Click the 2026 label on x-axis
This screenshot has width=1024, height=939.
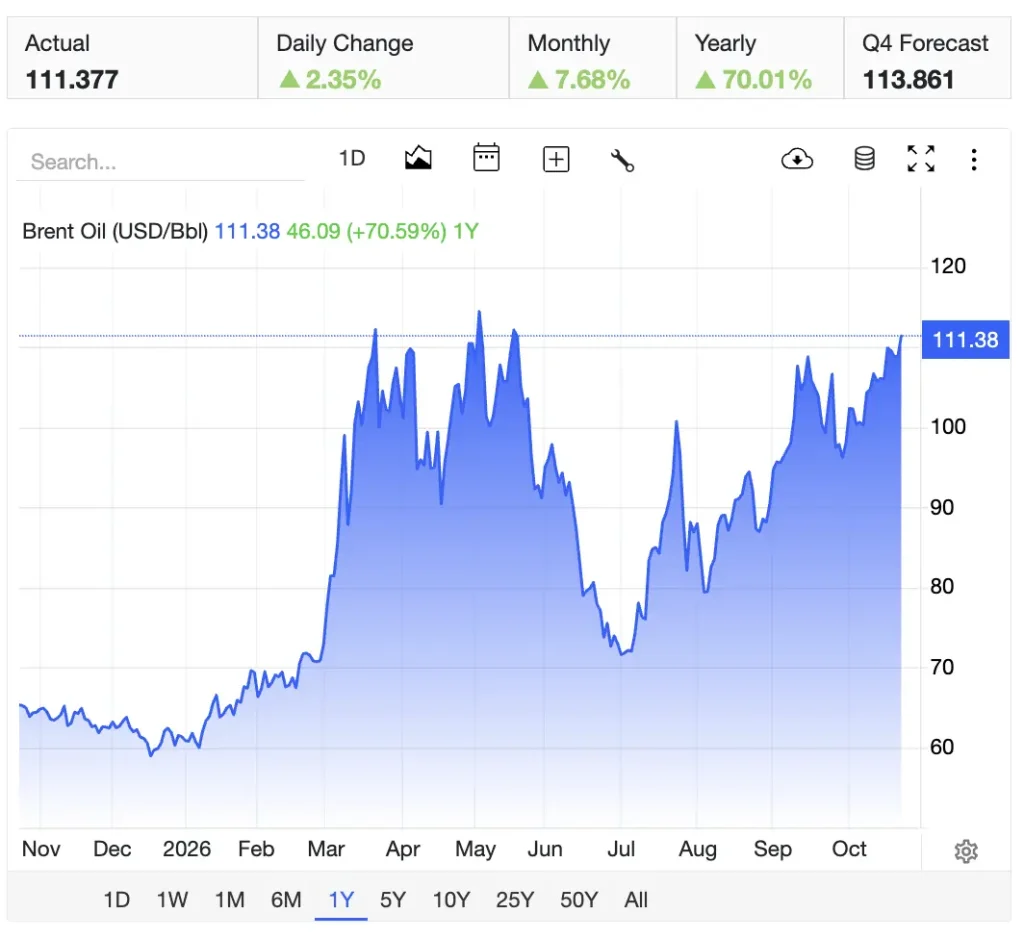coord(187,849)
